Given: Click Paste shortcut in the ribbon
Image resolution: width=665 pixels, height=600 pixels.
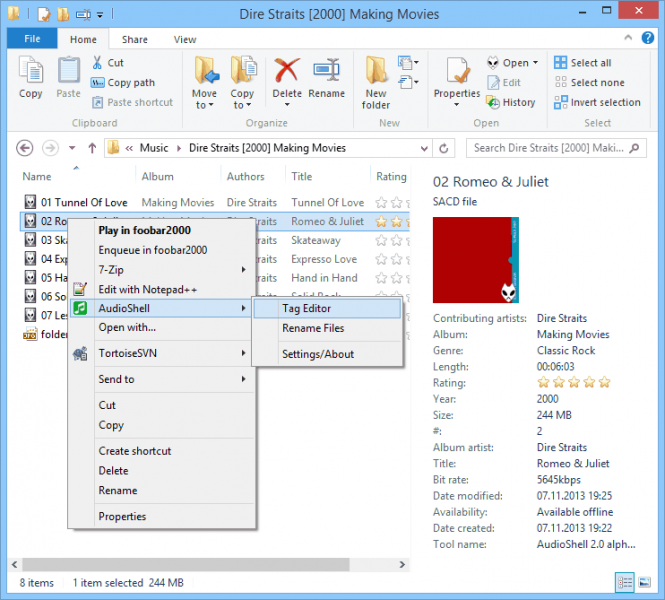Looking at the screenshot, I should point(132,102).
